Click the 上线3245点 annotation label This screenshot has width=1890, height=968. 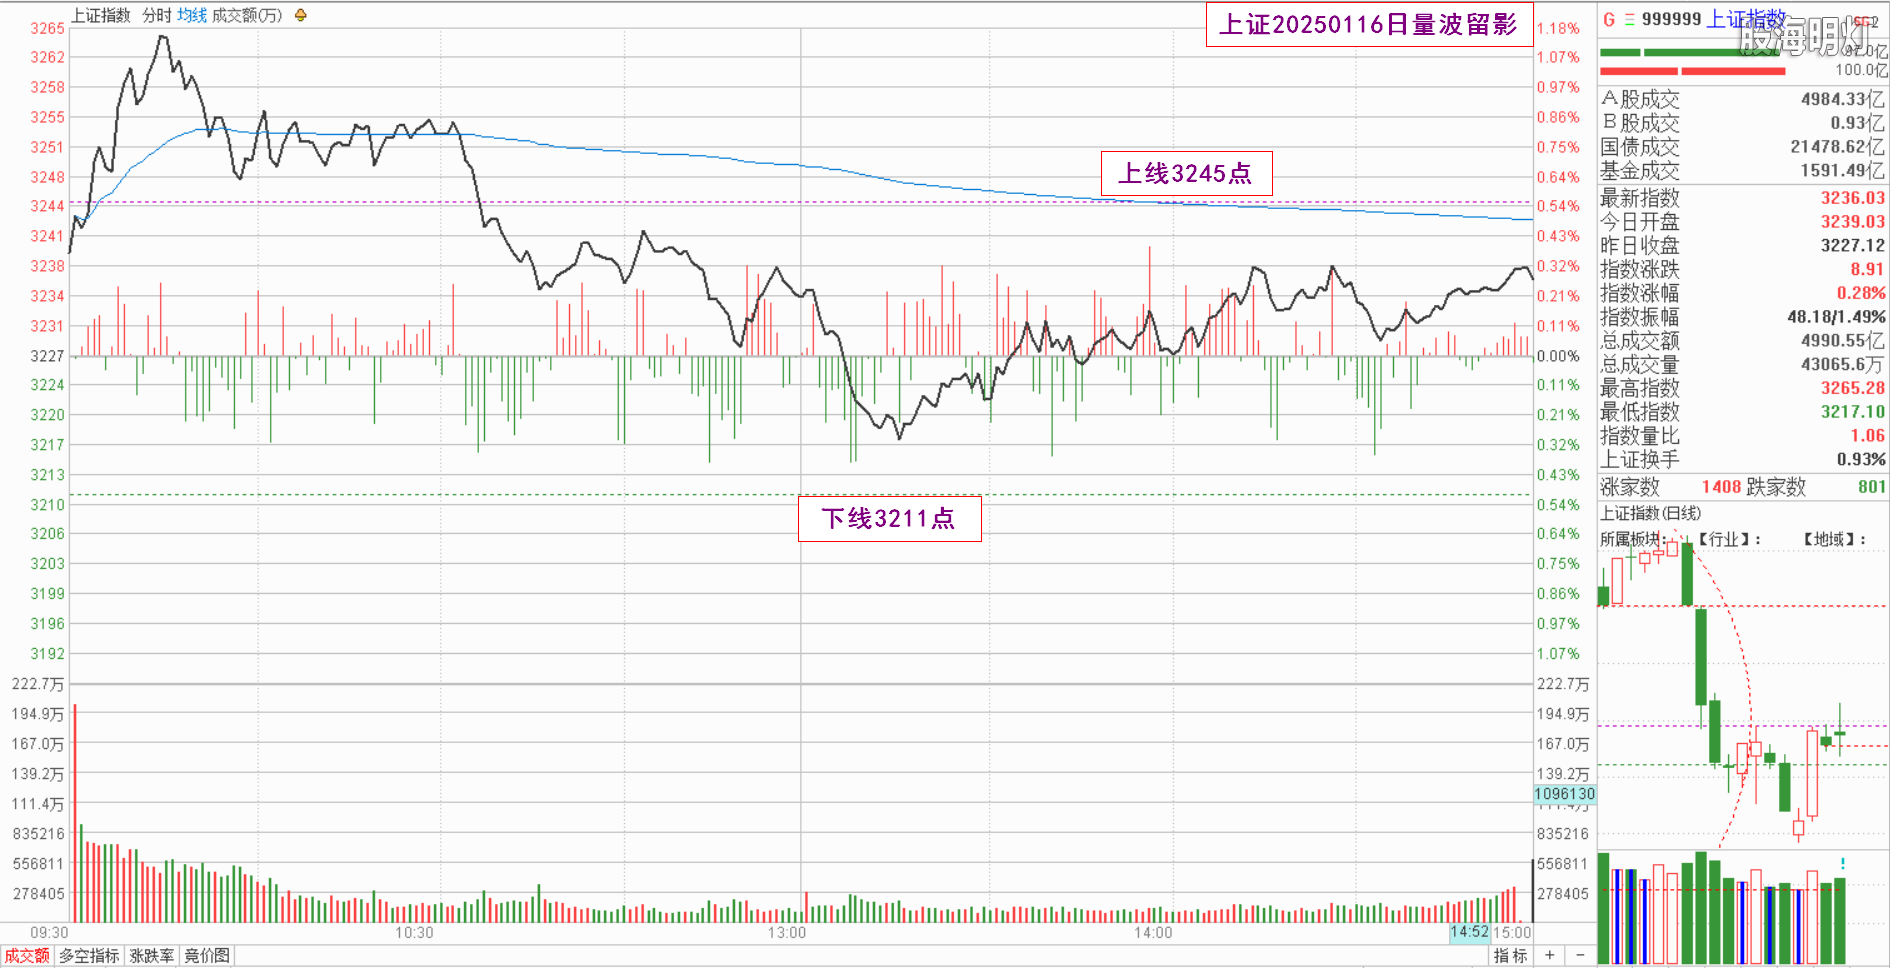[1186, 173]
